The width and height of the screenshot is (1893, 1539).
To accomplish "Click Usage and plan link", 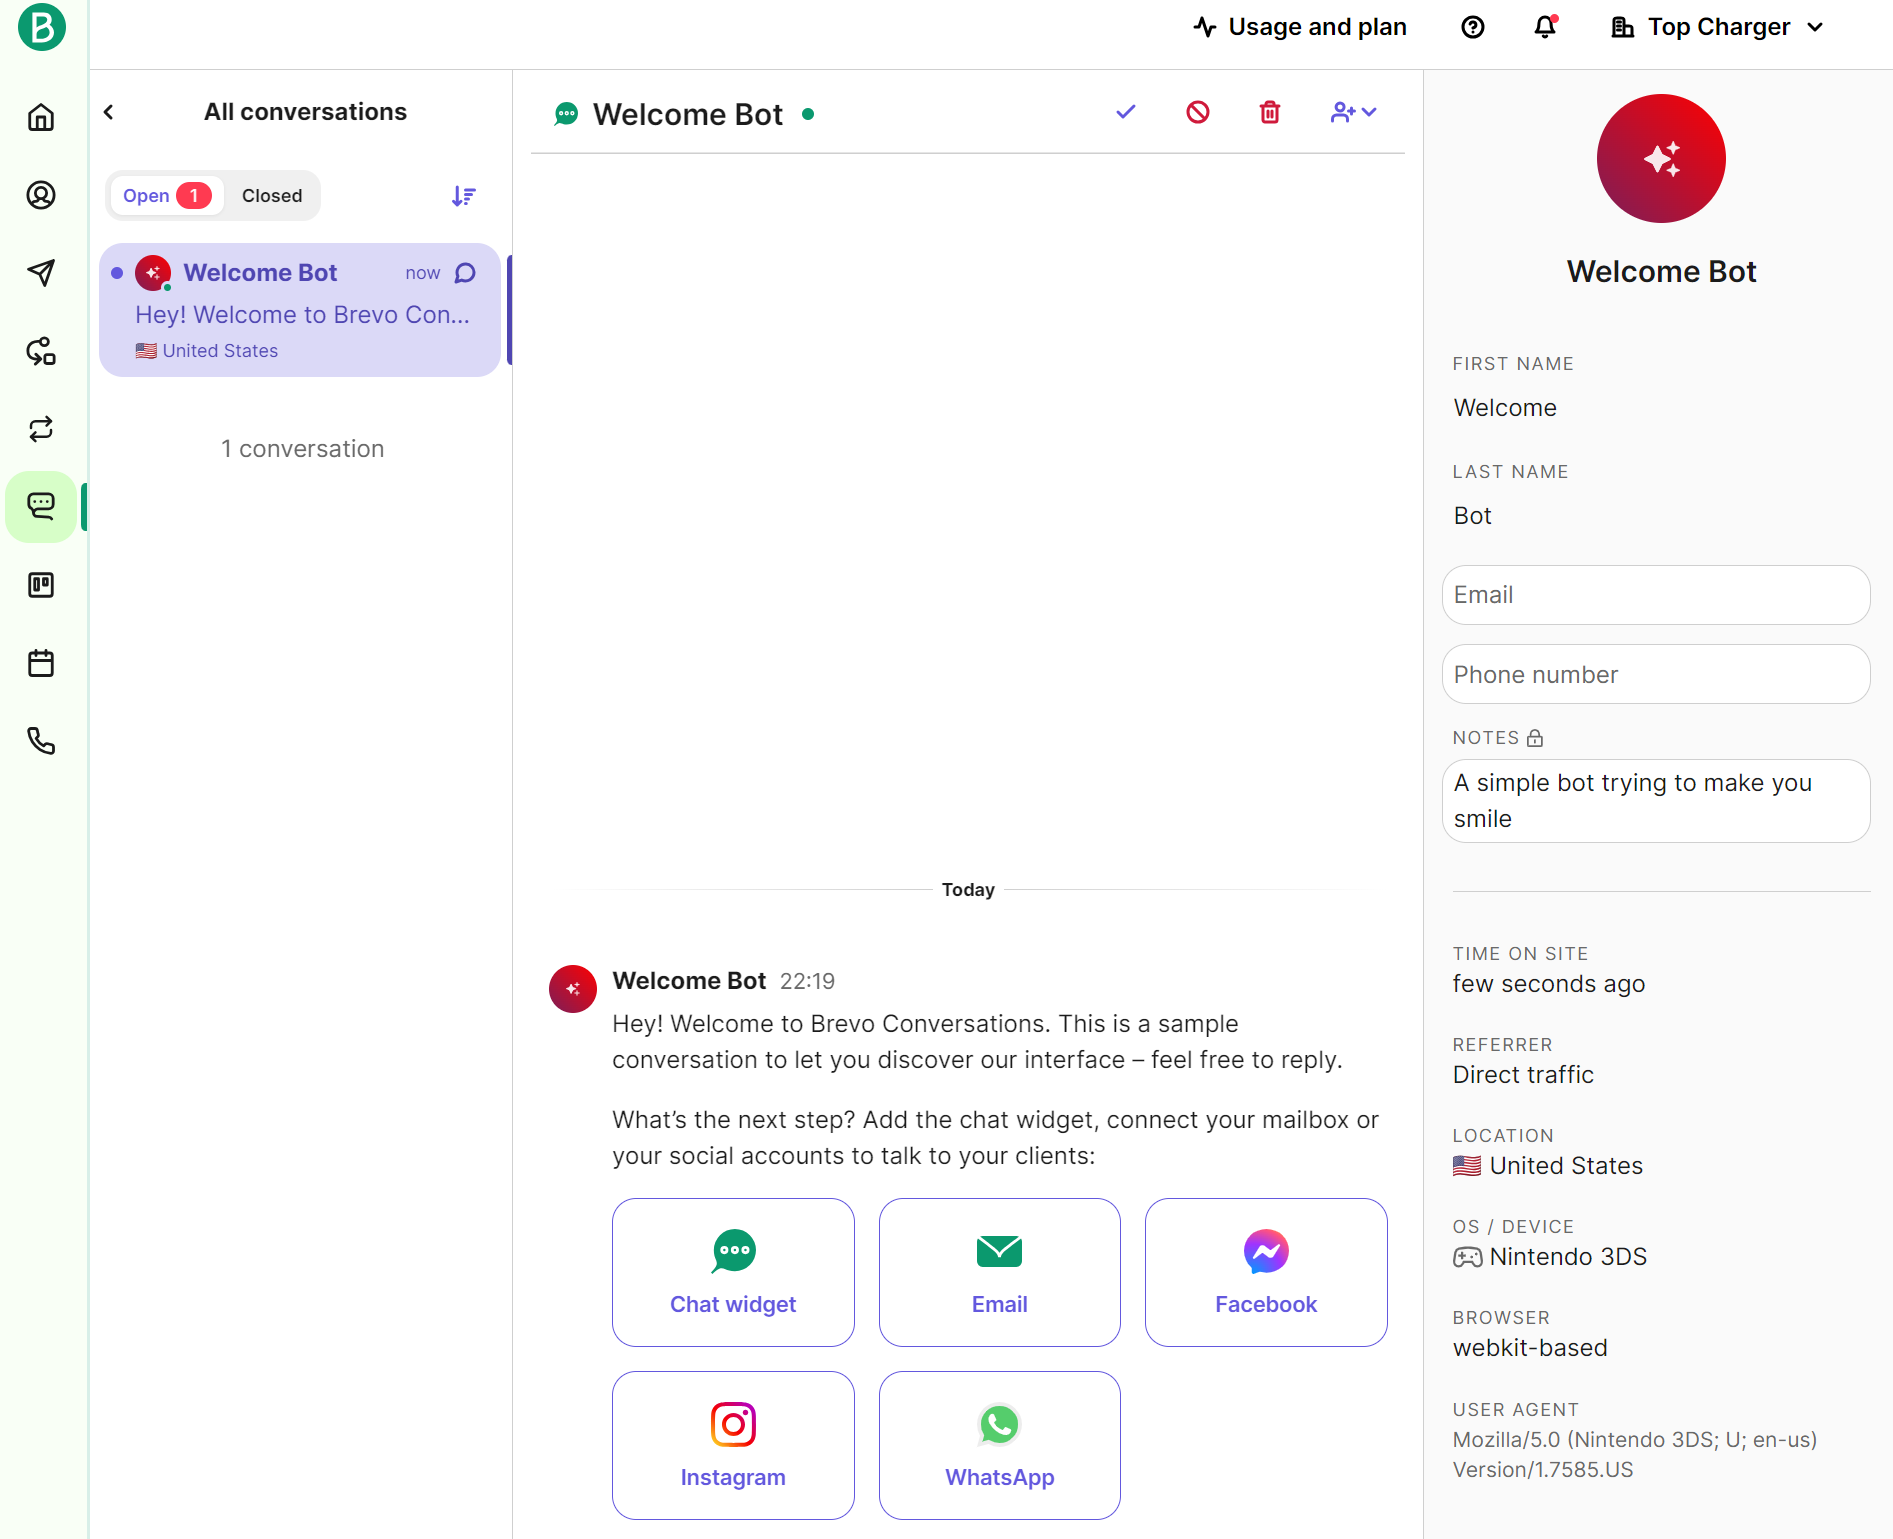I will click(1300, 27).
